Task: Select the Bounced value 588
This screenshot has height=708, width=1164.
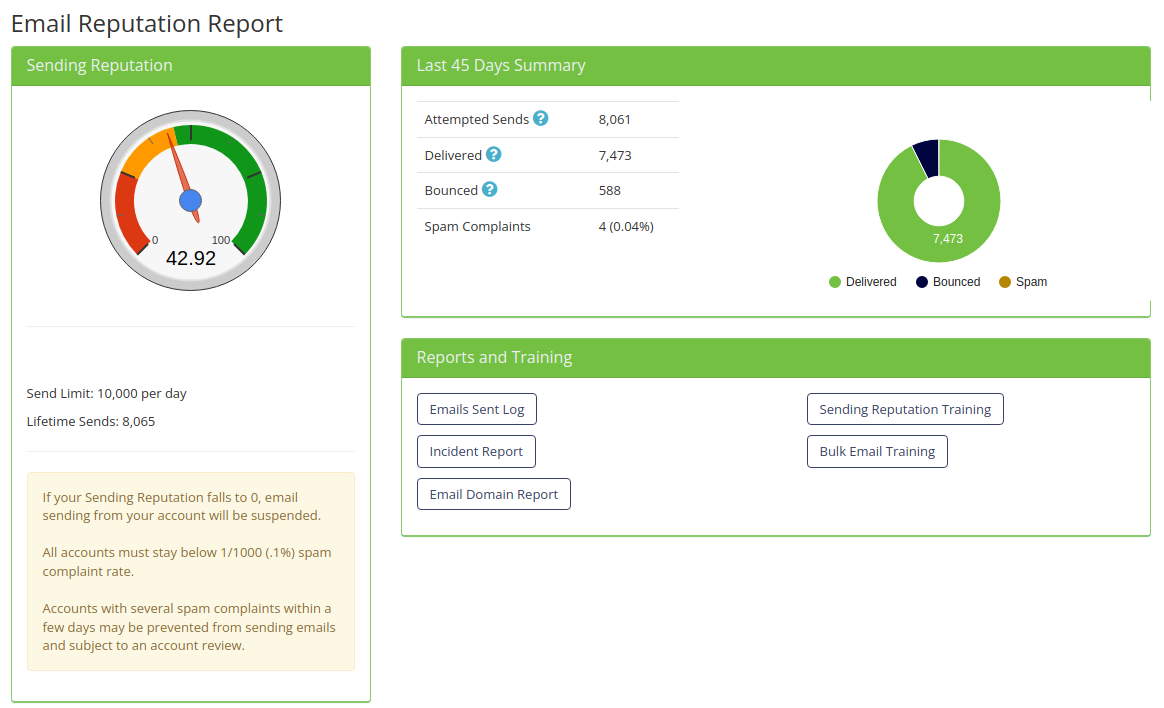Action: (x=609, y=191)
